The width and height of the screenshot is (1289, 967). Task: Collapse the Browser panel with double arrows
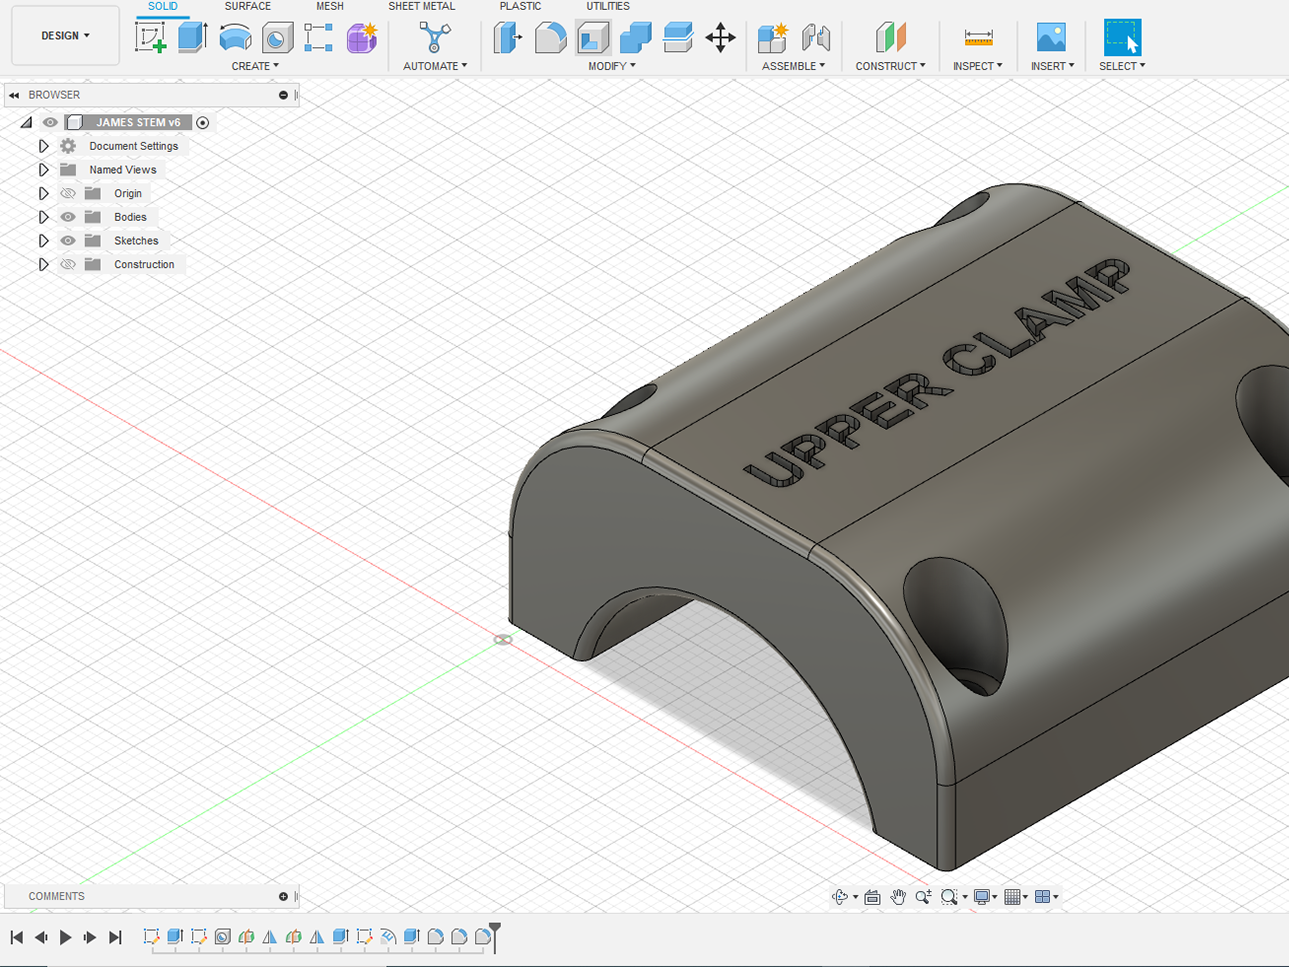14,95
